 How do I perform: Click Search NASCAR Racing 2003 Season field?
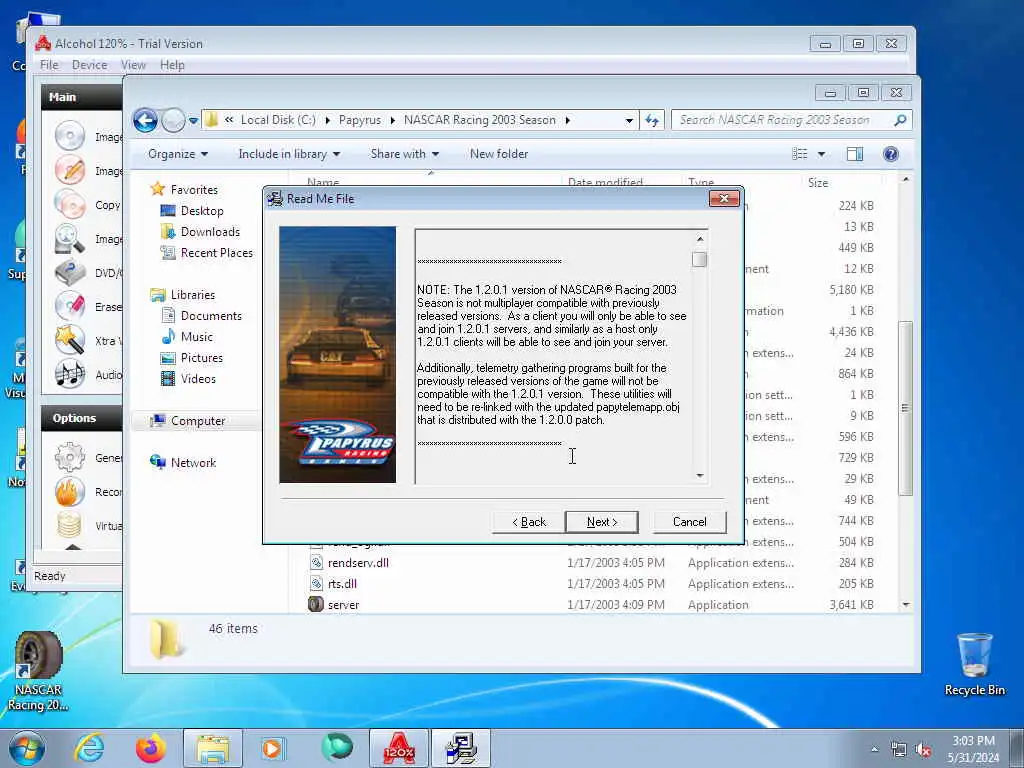[784, 120]
